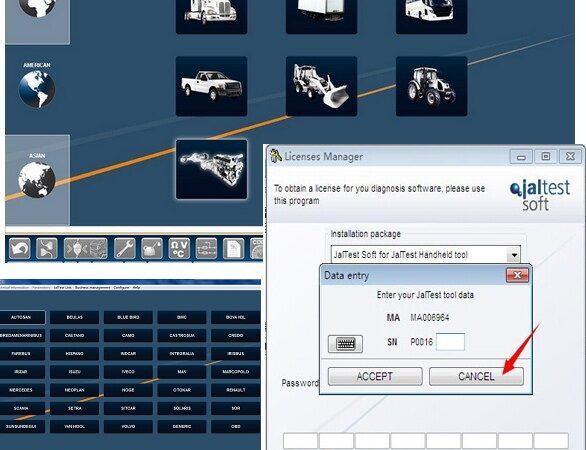Select the CREDO brand button
The height and width of the screenshot is (450, 586).
[x=235, y=336]
